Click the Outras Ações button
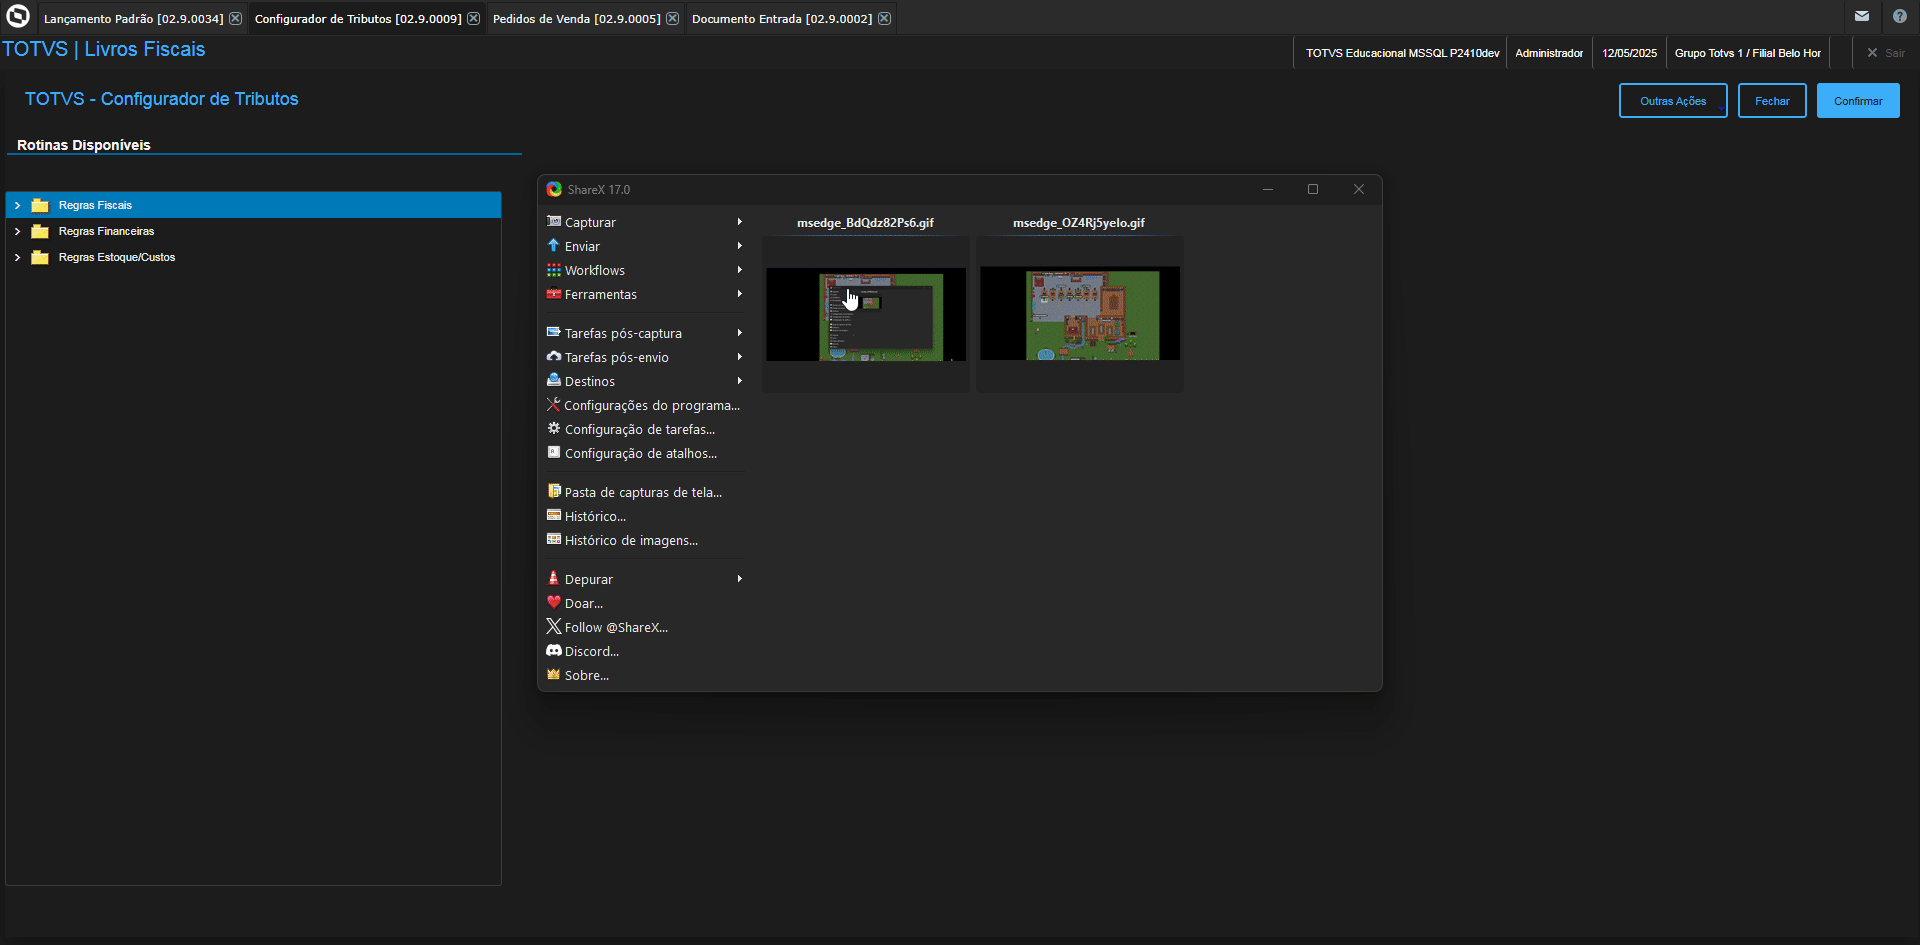This screenshot has width=1920, height=945. coord(1673,101)
